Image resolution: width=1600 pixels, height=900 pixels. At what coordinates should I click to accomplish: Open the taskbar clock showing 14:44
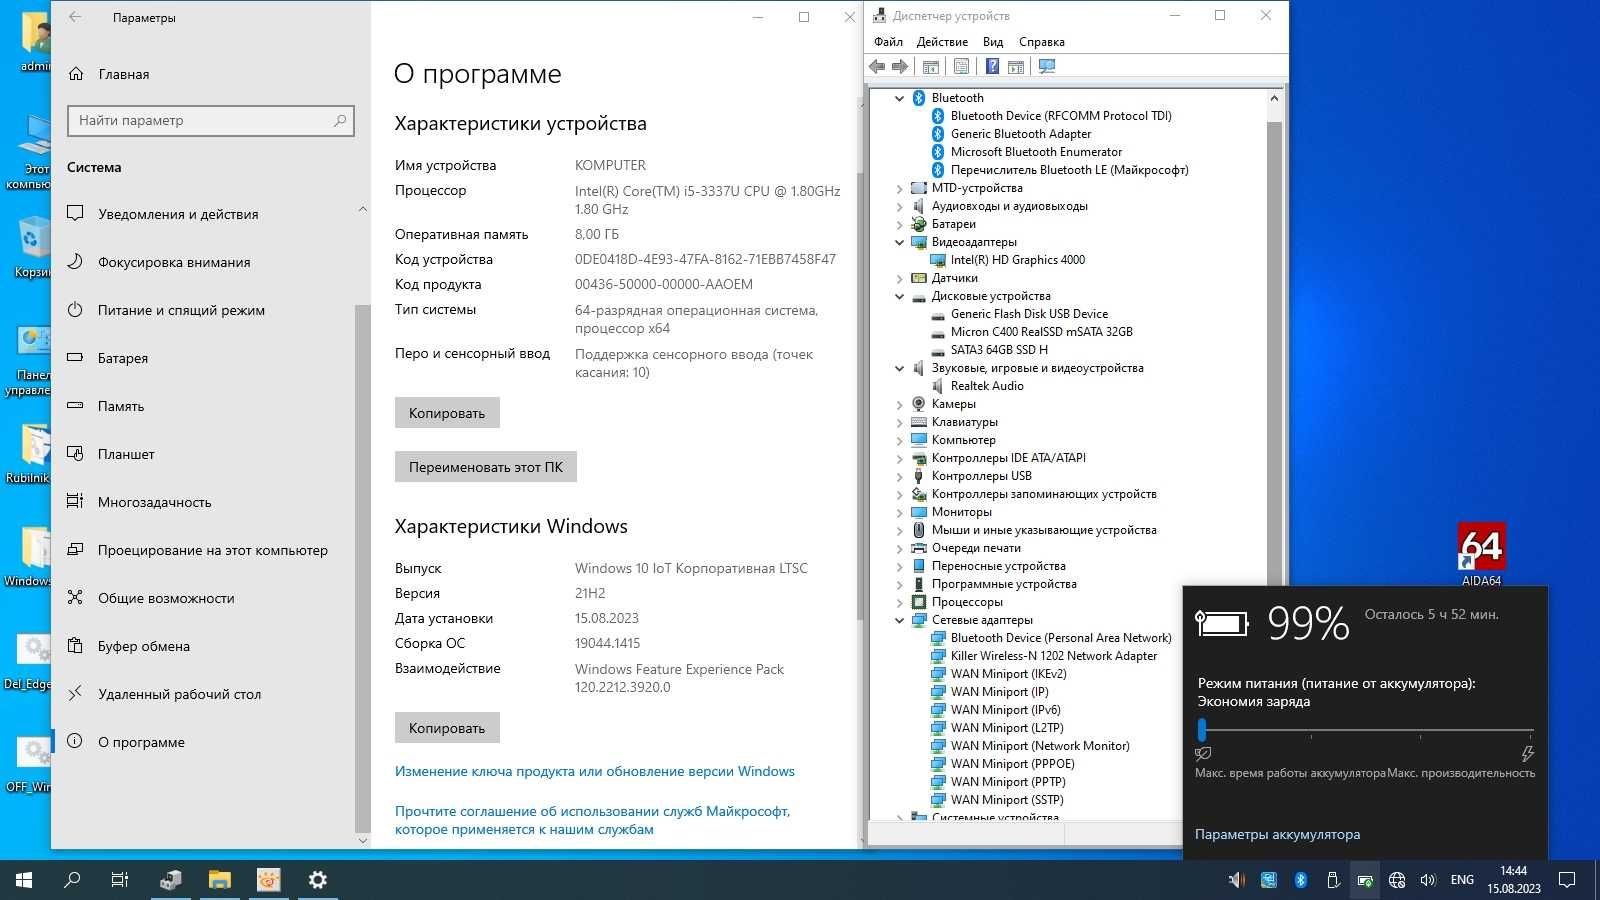[x=1514, y=880]
